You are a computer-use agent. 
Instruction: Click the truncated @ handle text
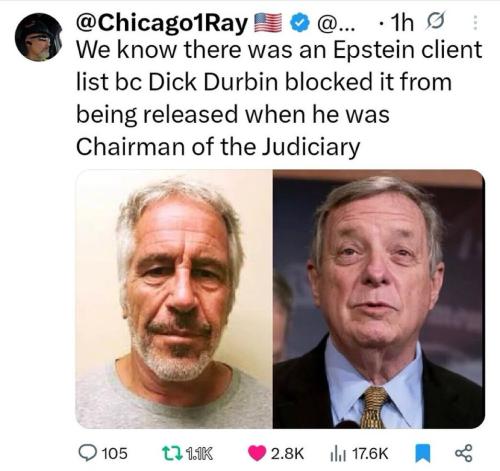[337, 24]
